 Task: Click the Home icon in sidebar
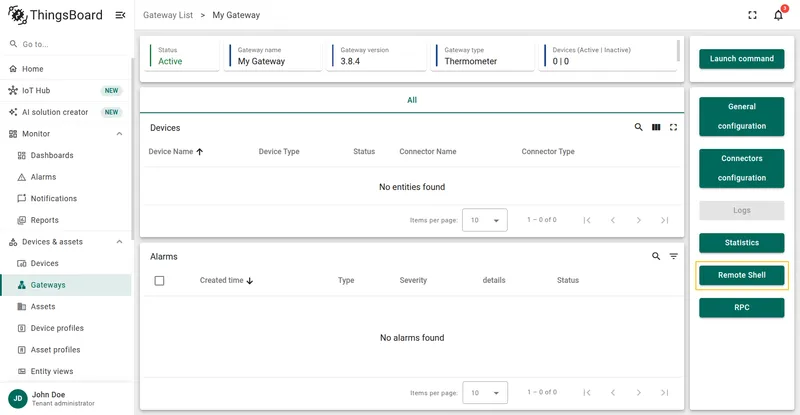tap(13, 69)
